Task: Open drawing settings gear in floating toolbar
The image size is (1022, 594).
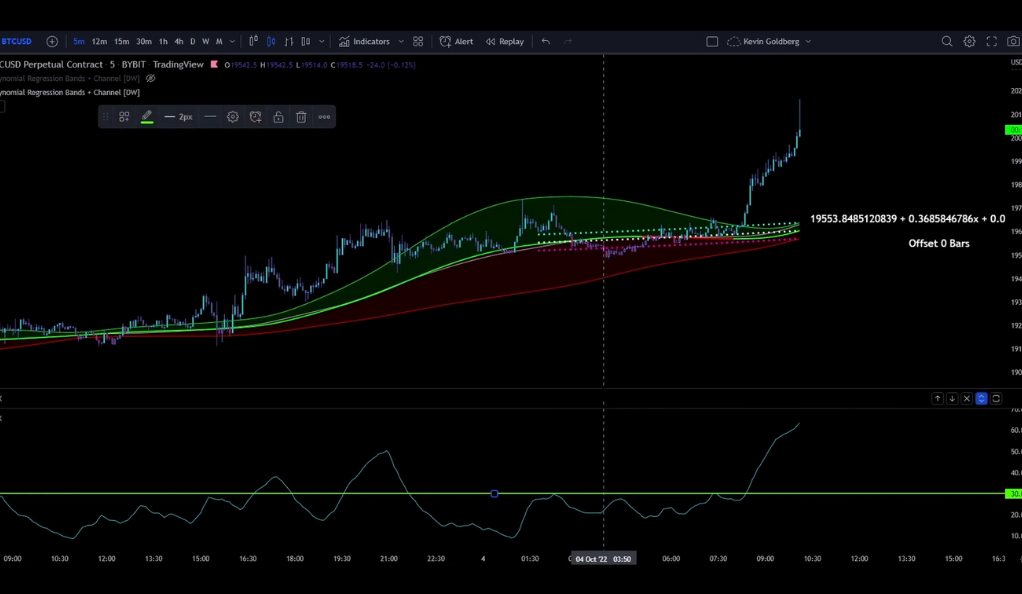Action: click(x=233, y=117)
